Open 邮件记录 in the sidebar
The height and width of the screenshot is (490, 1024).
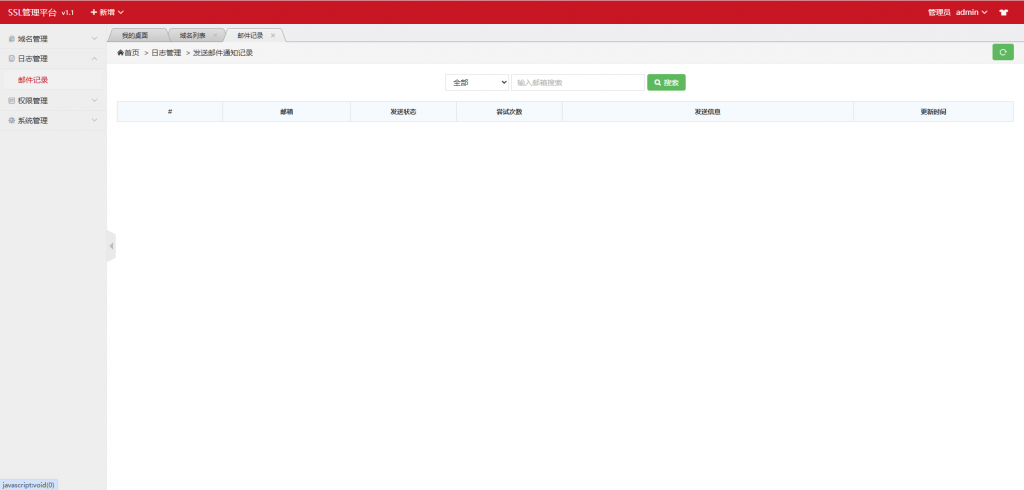click(x=33, y=80)
